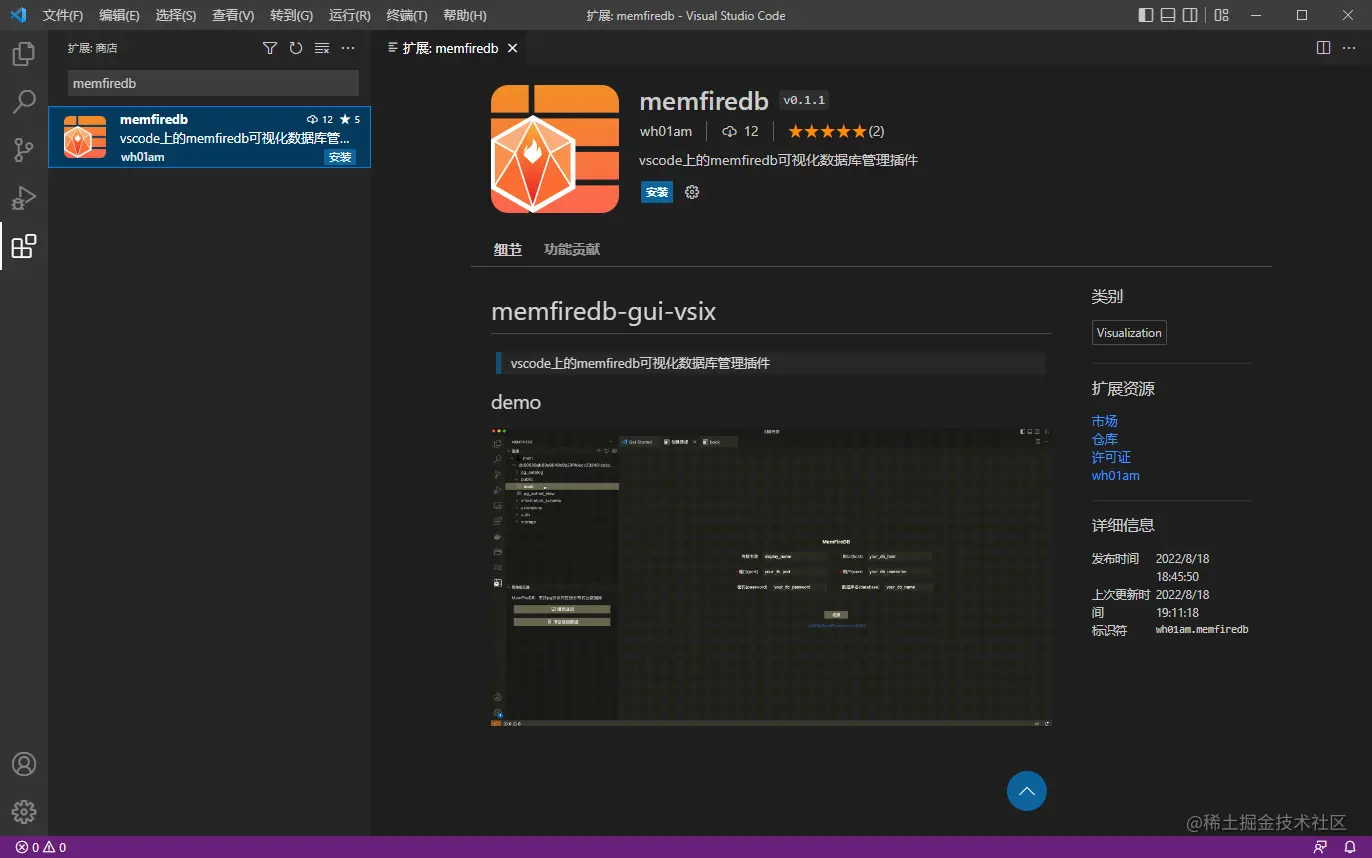Open the demo screenshot image
The image size is (1372, 858).
(771, 577)
